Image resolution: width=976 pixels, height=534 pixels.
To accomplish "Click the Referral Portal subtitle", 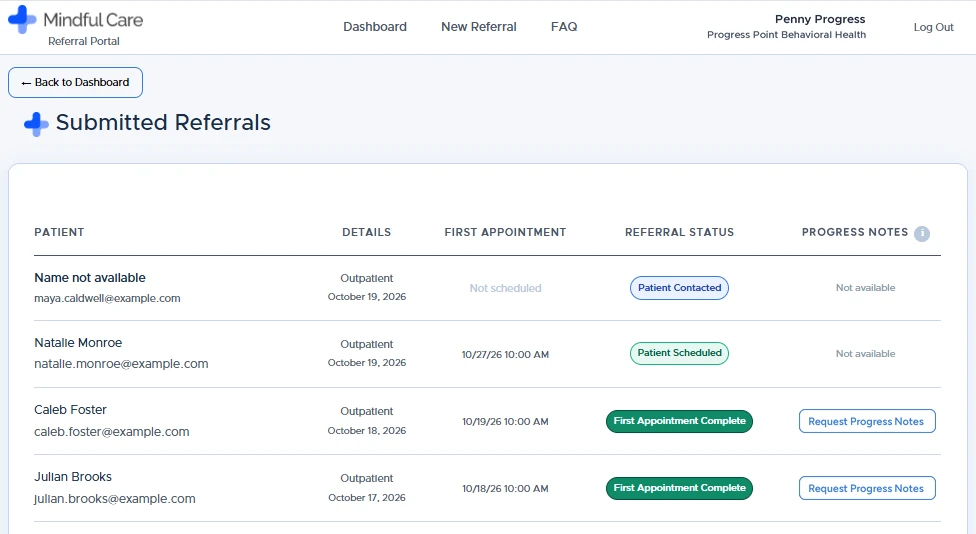I will [x=84, y=41].
